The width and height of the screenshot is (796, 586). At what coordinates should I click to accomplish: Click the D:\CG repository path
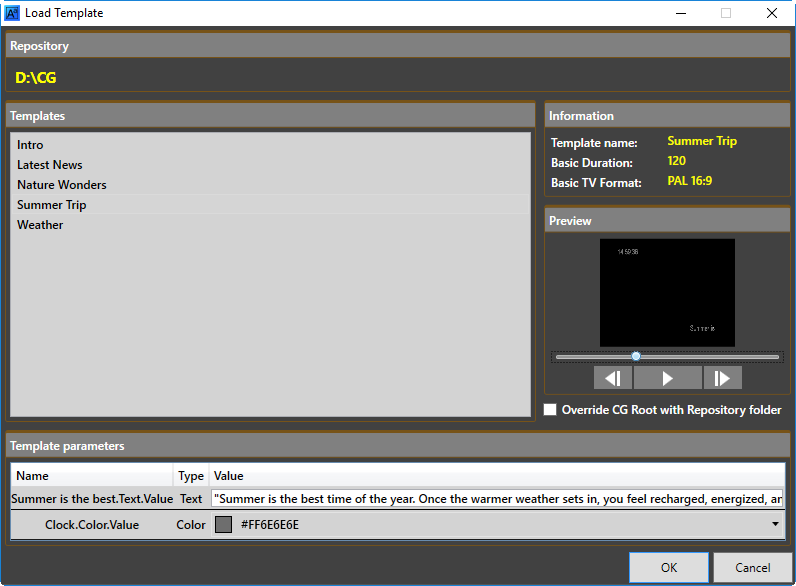tap(36, 78)
